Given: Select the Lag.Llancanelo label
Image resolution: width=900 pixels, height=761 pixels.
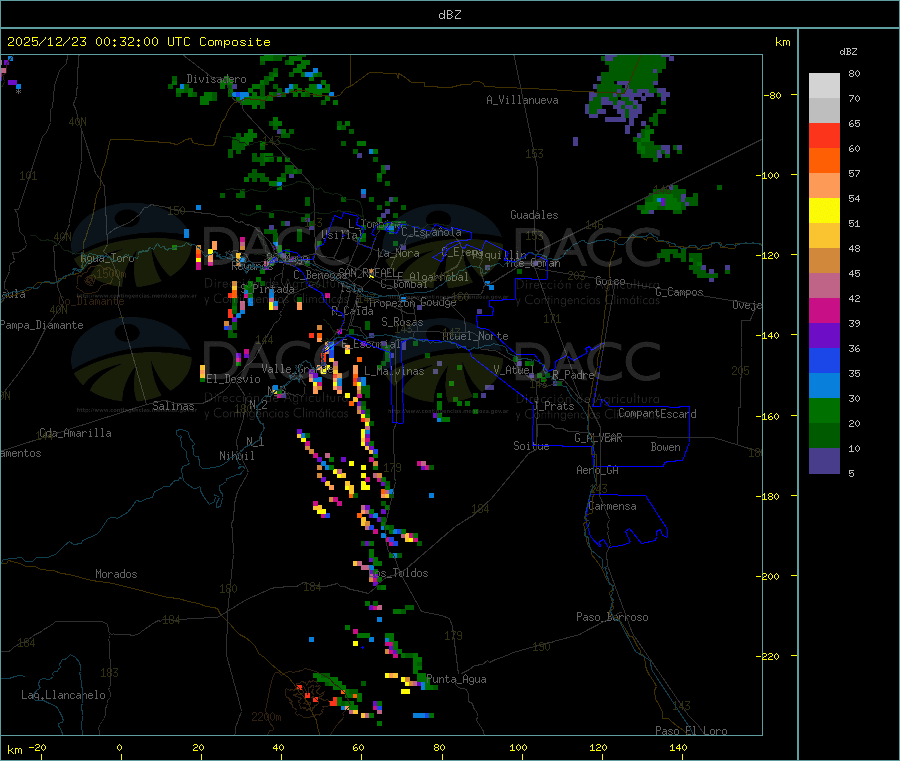Looking at the screenshot, I should point(64,695).
